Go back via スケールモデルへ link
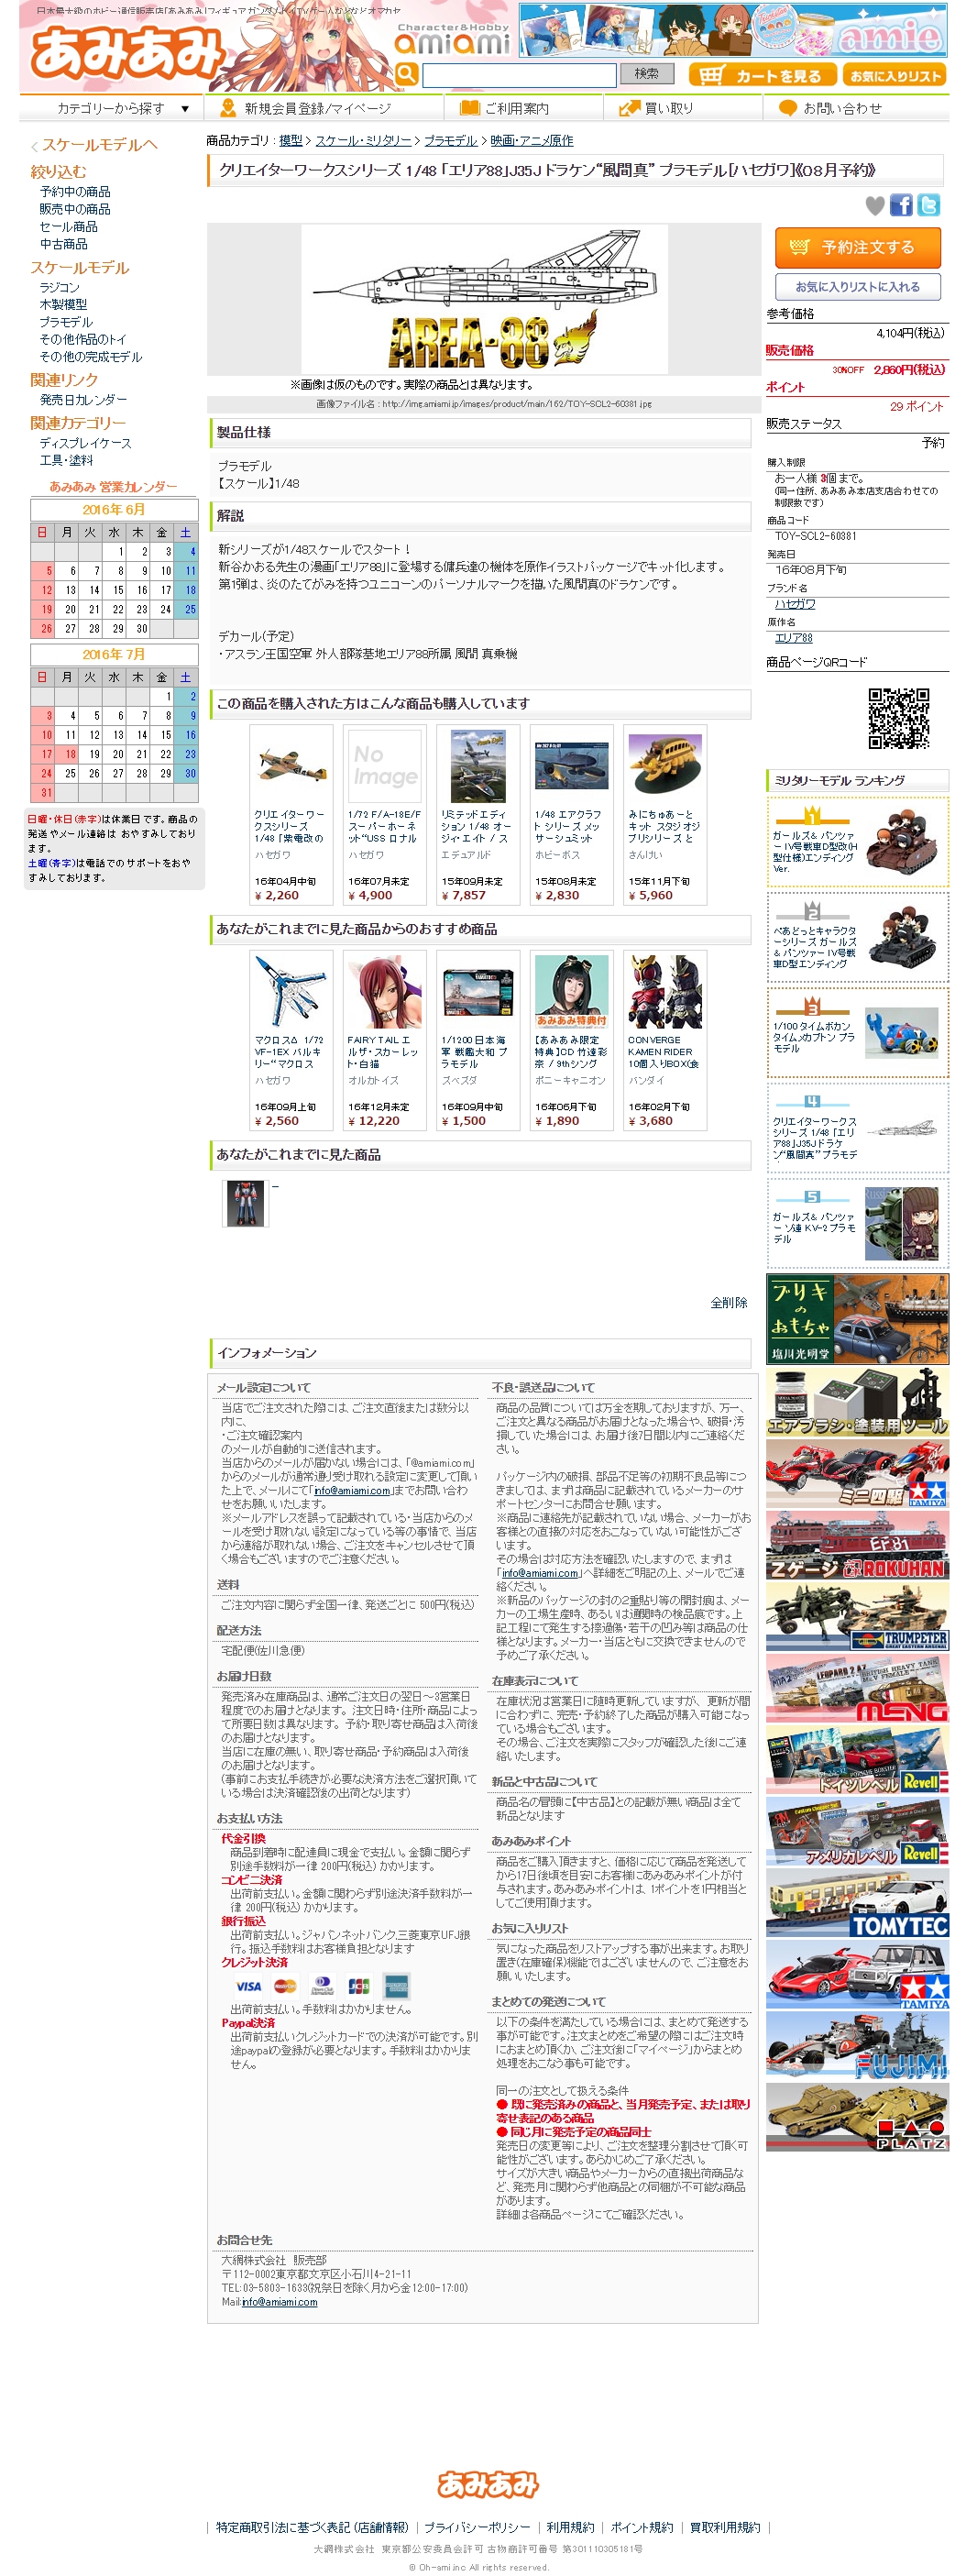This screenshot has width=977, height=2576. tap(99, 145)
